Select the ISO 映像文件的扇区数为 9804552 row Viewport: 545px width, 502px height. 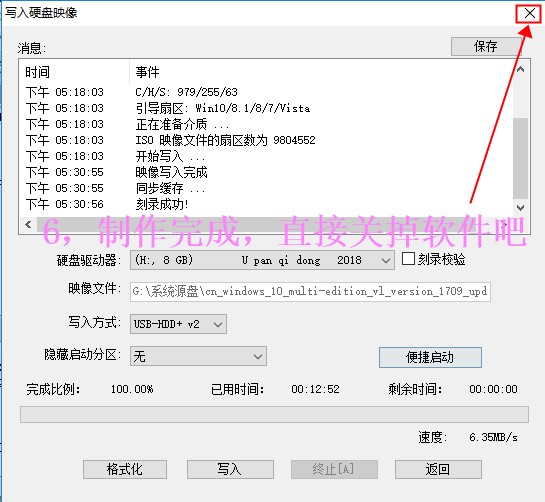point(267,140)
